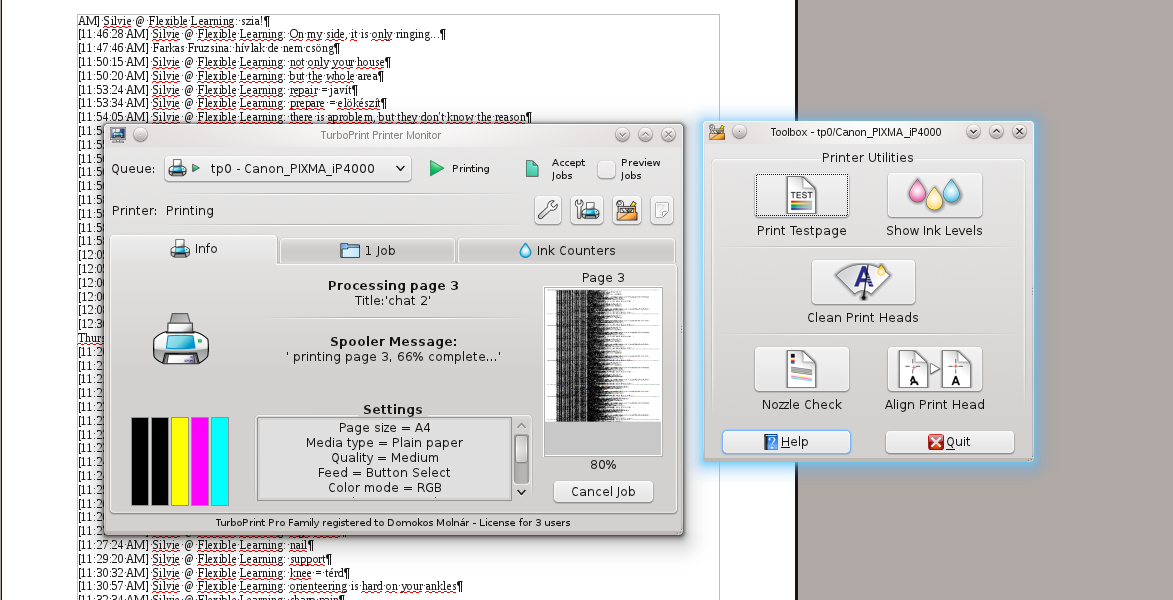This screenshot has width=1173, height=600.
Task: Click the grayed page note icon
Action: [661, 210]
